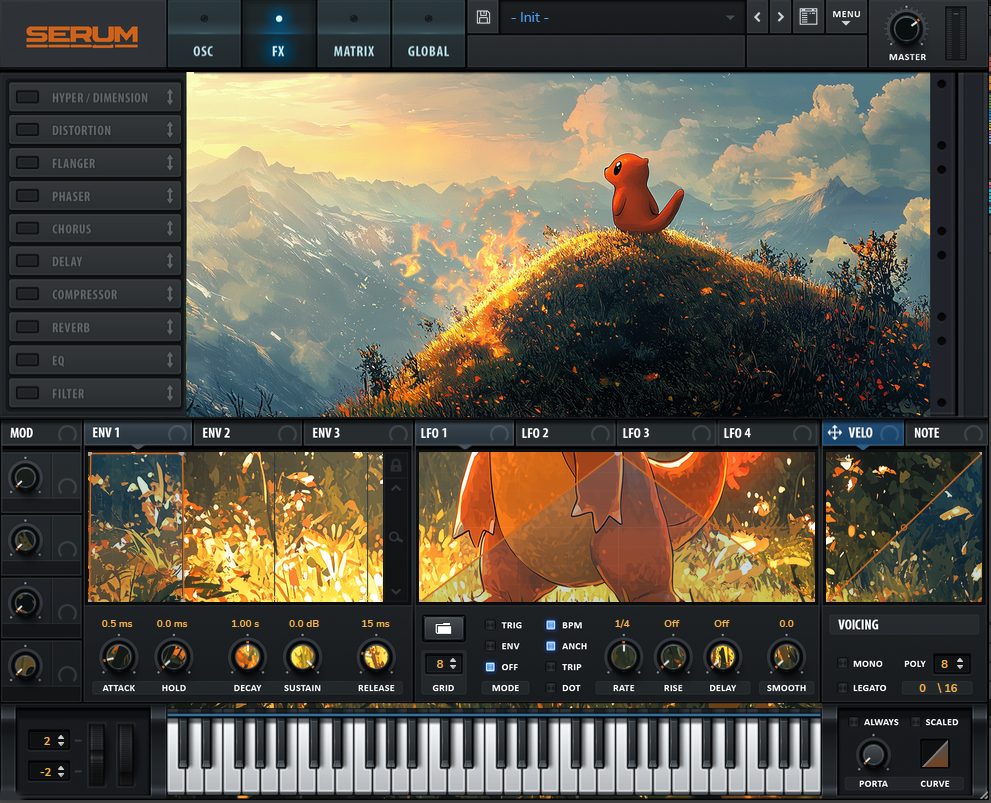The image size is (991, 803).
Task: Enable the MONO voicing checkbox
Action: [842, 663]
